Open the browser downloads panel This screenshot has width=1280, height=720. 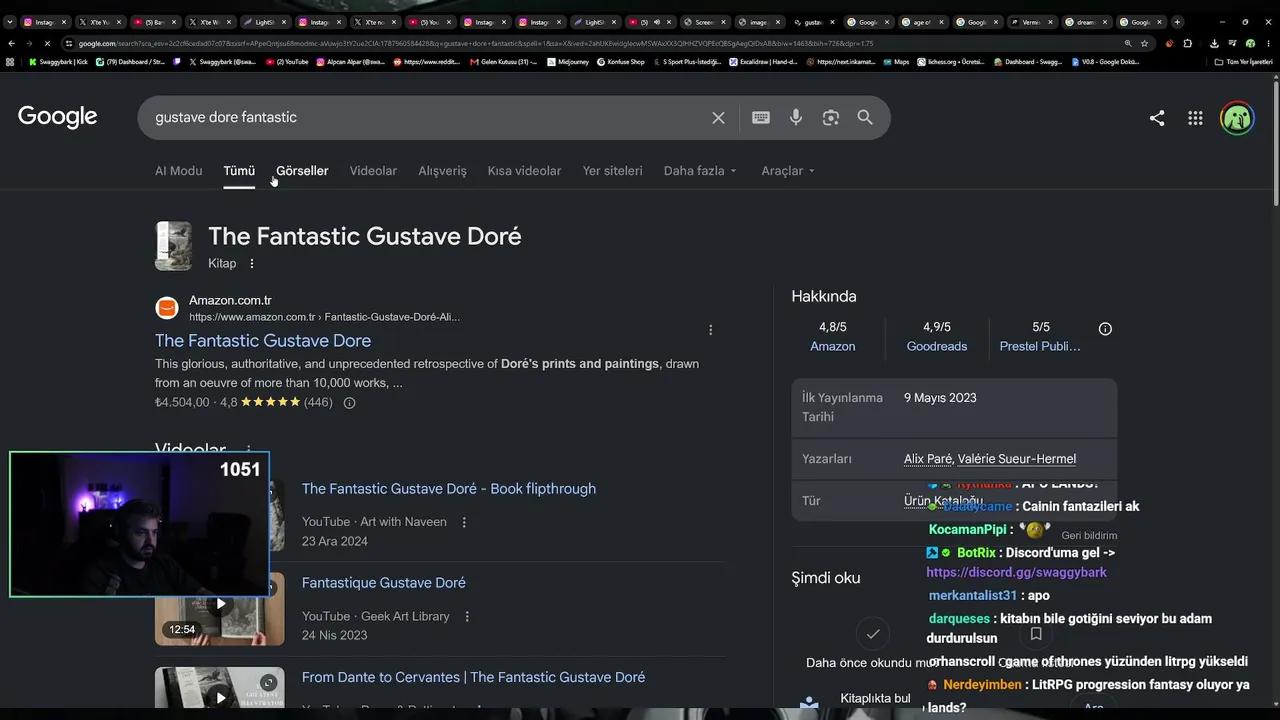(1214, 44)
